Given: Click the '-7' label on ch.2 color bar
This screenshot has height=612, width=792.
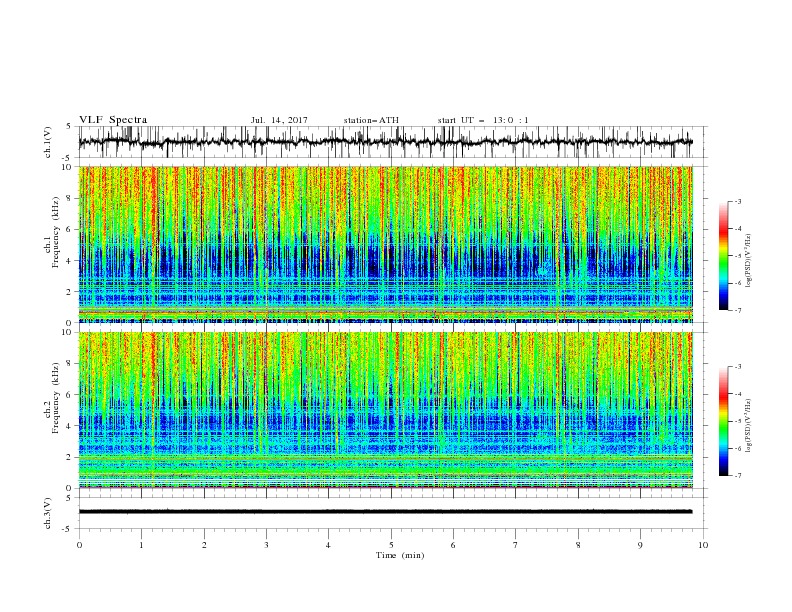Looking at the screenshot, I should 737,476.
